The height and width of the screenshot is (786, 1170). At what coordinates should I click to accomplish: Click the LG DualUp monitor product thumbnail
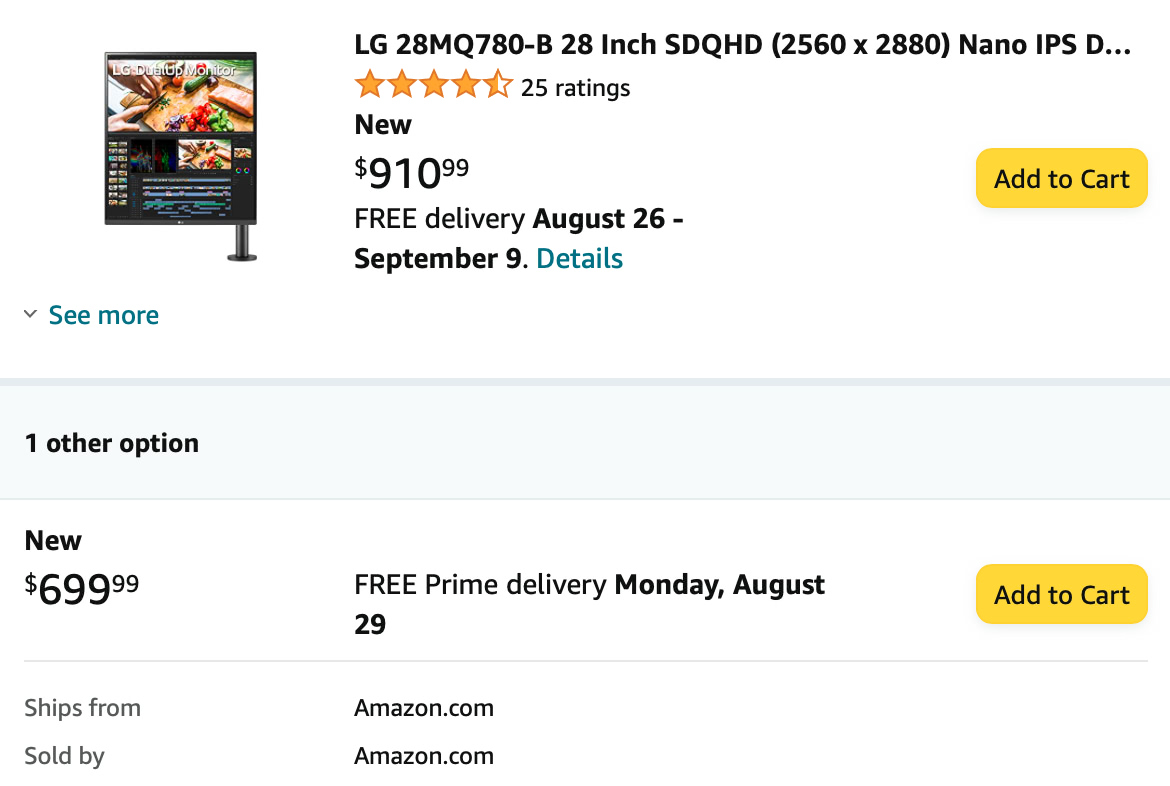point(181,157)
